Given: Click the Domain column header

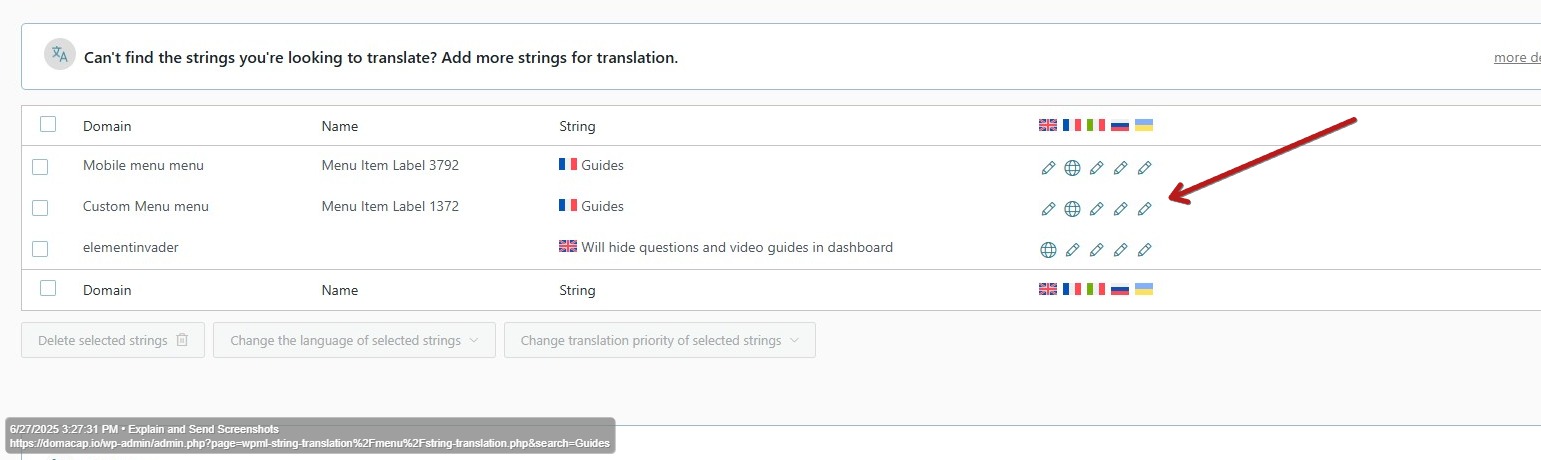Looking at the screenshot, I should coord(107,126).
